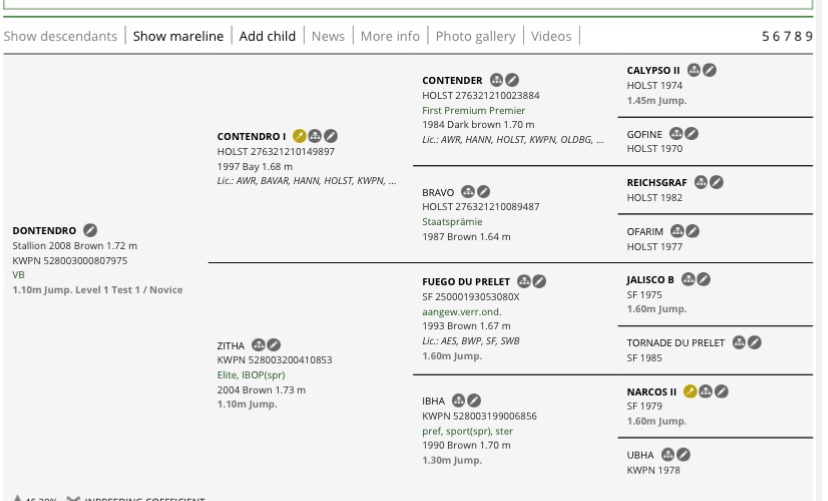Click the gold icon beside CONTENDRO I
Image resolution: width=828 pixels, height=501 pixels.
(299, 136)
